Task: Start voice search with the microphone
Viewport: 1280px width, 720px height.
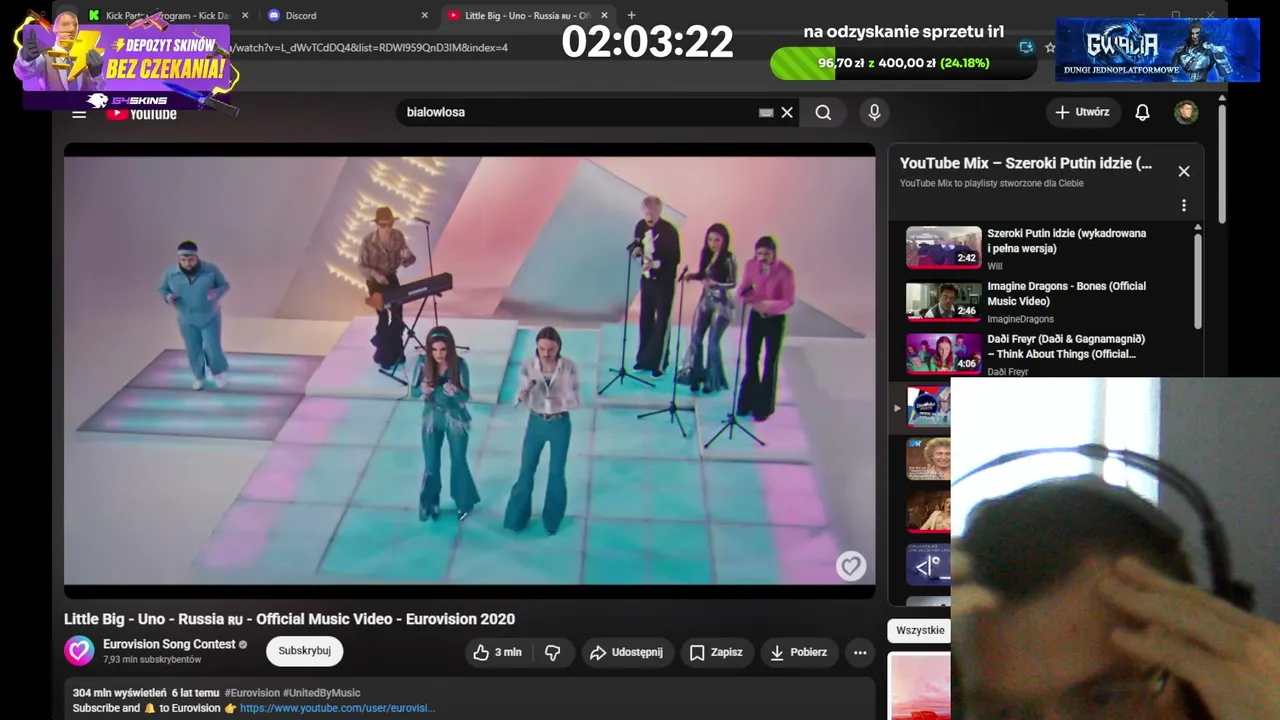Action: click(x=874, y=113)
